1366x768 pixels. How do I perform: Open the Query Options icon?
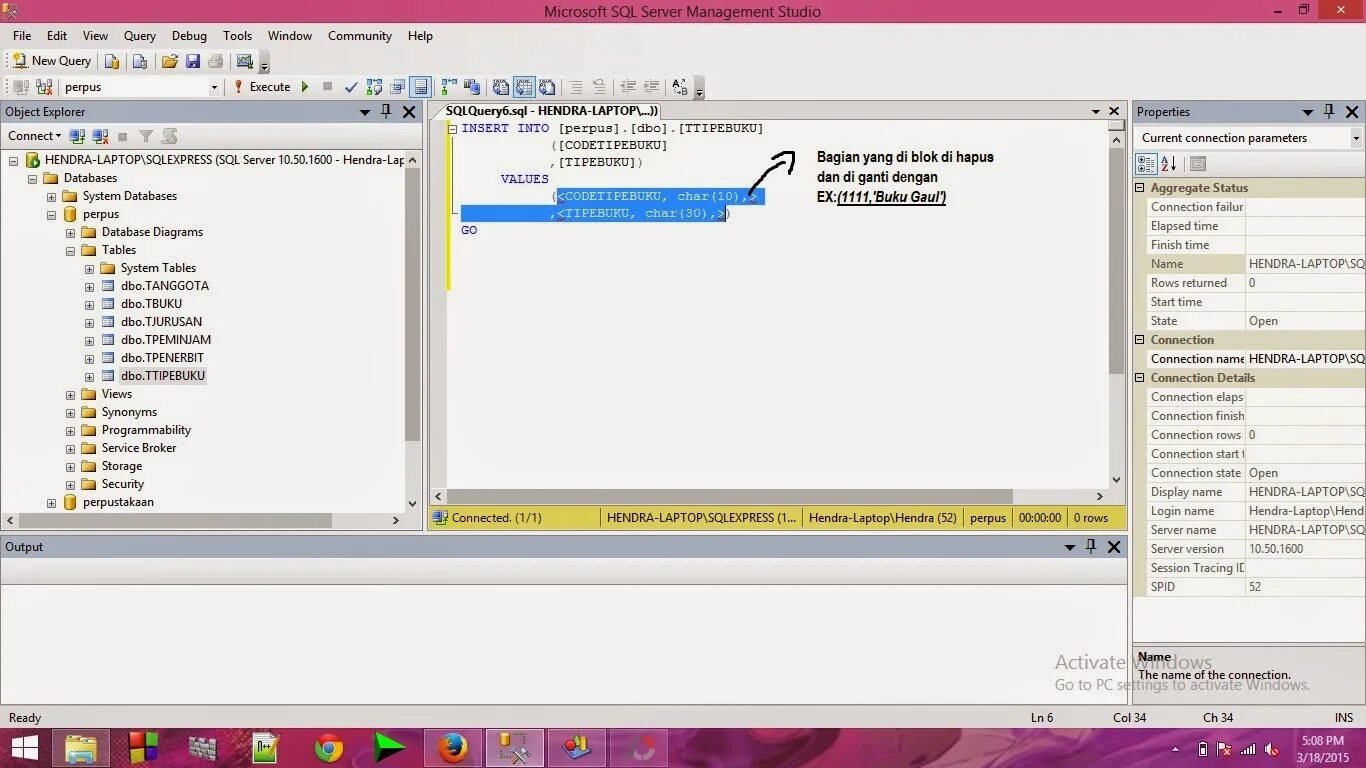click(398, 87)
